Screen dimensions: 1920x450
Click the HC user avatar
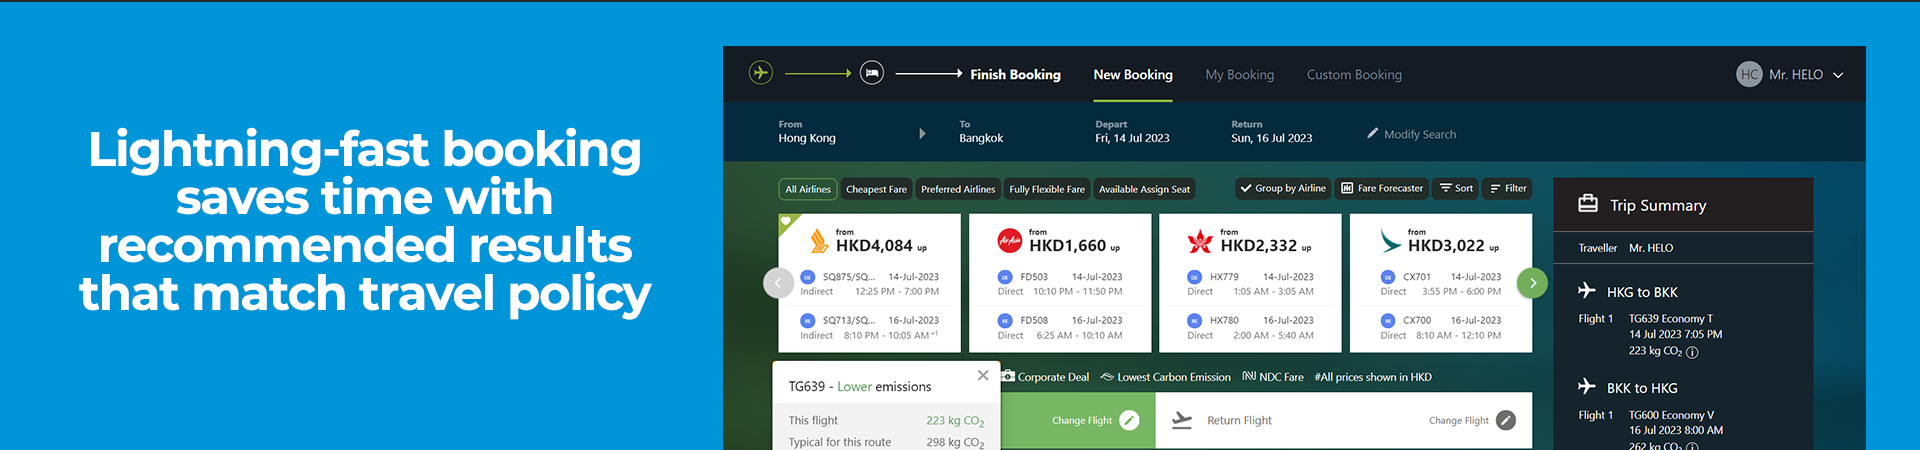1749,74
